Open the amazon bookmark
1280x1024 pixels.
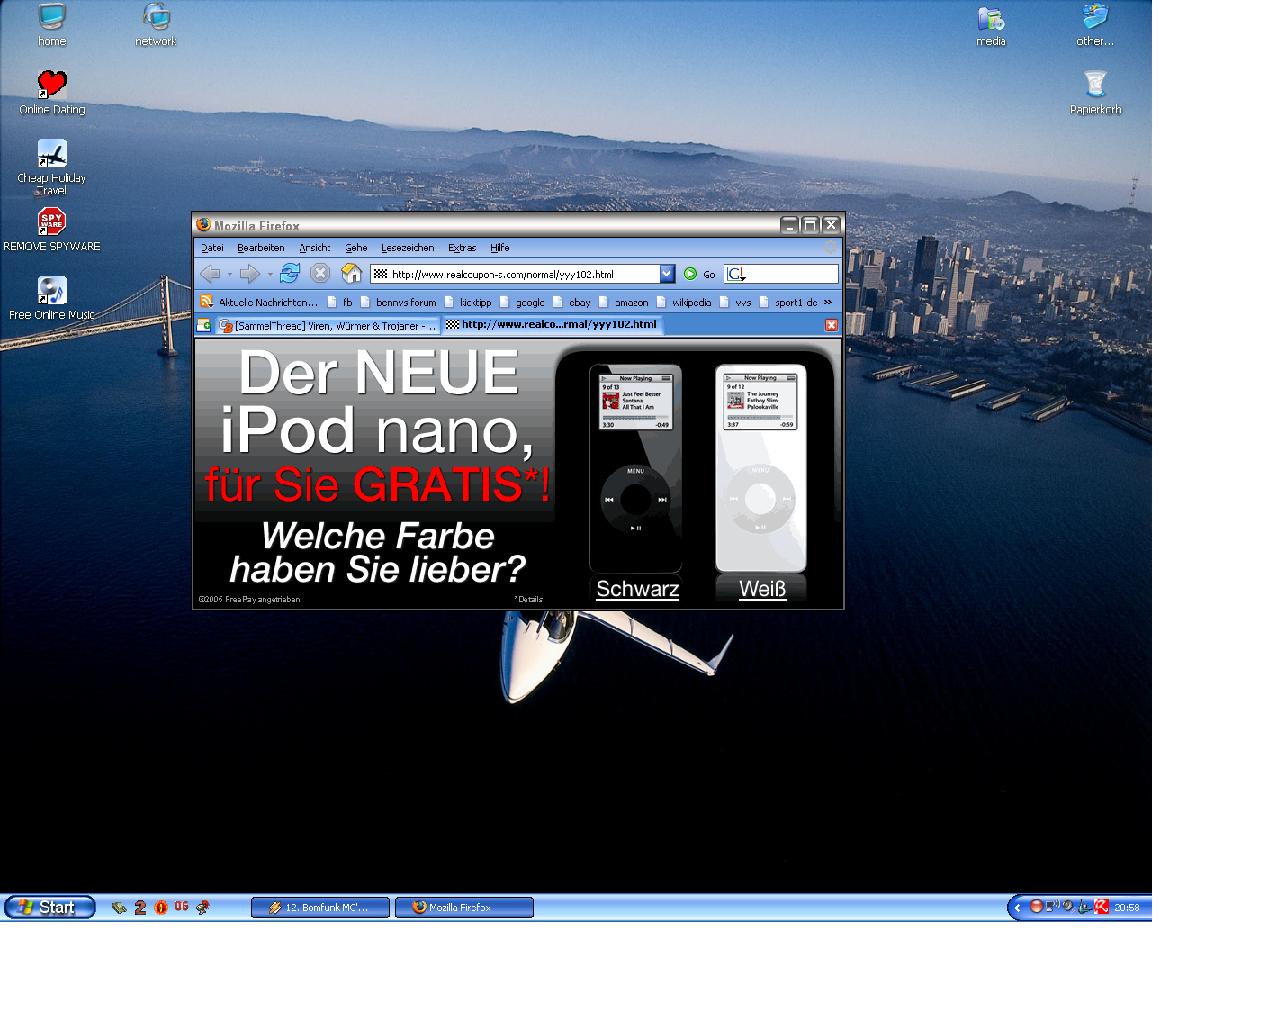click(x=623, y=302)
